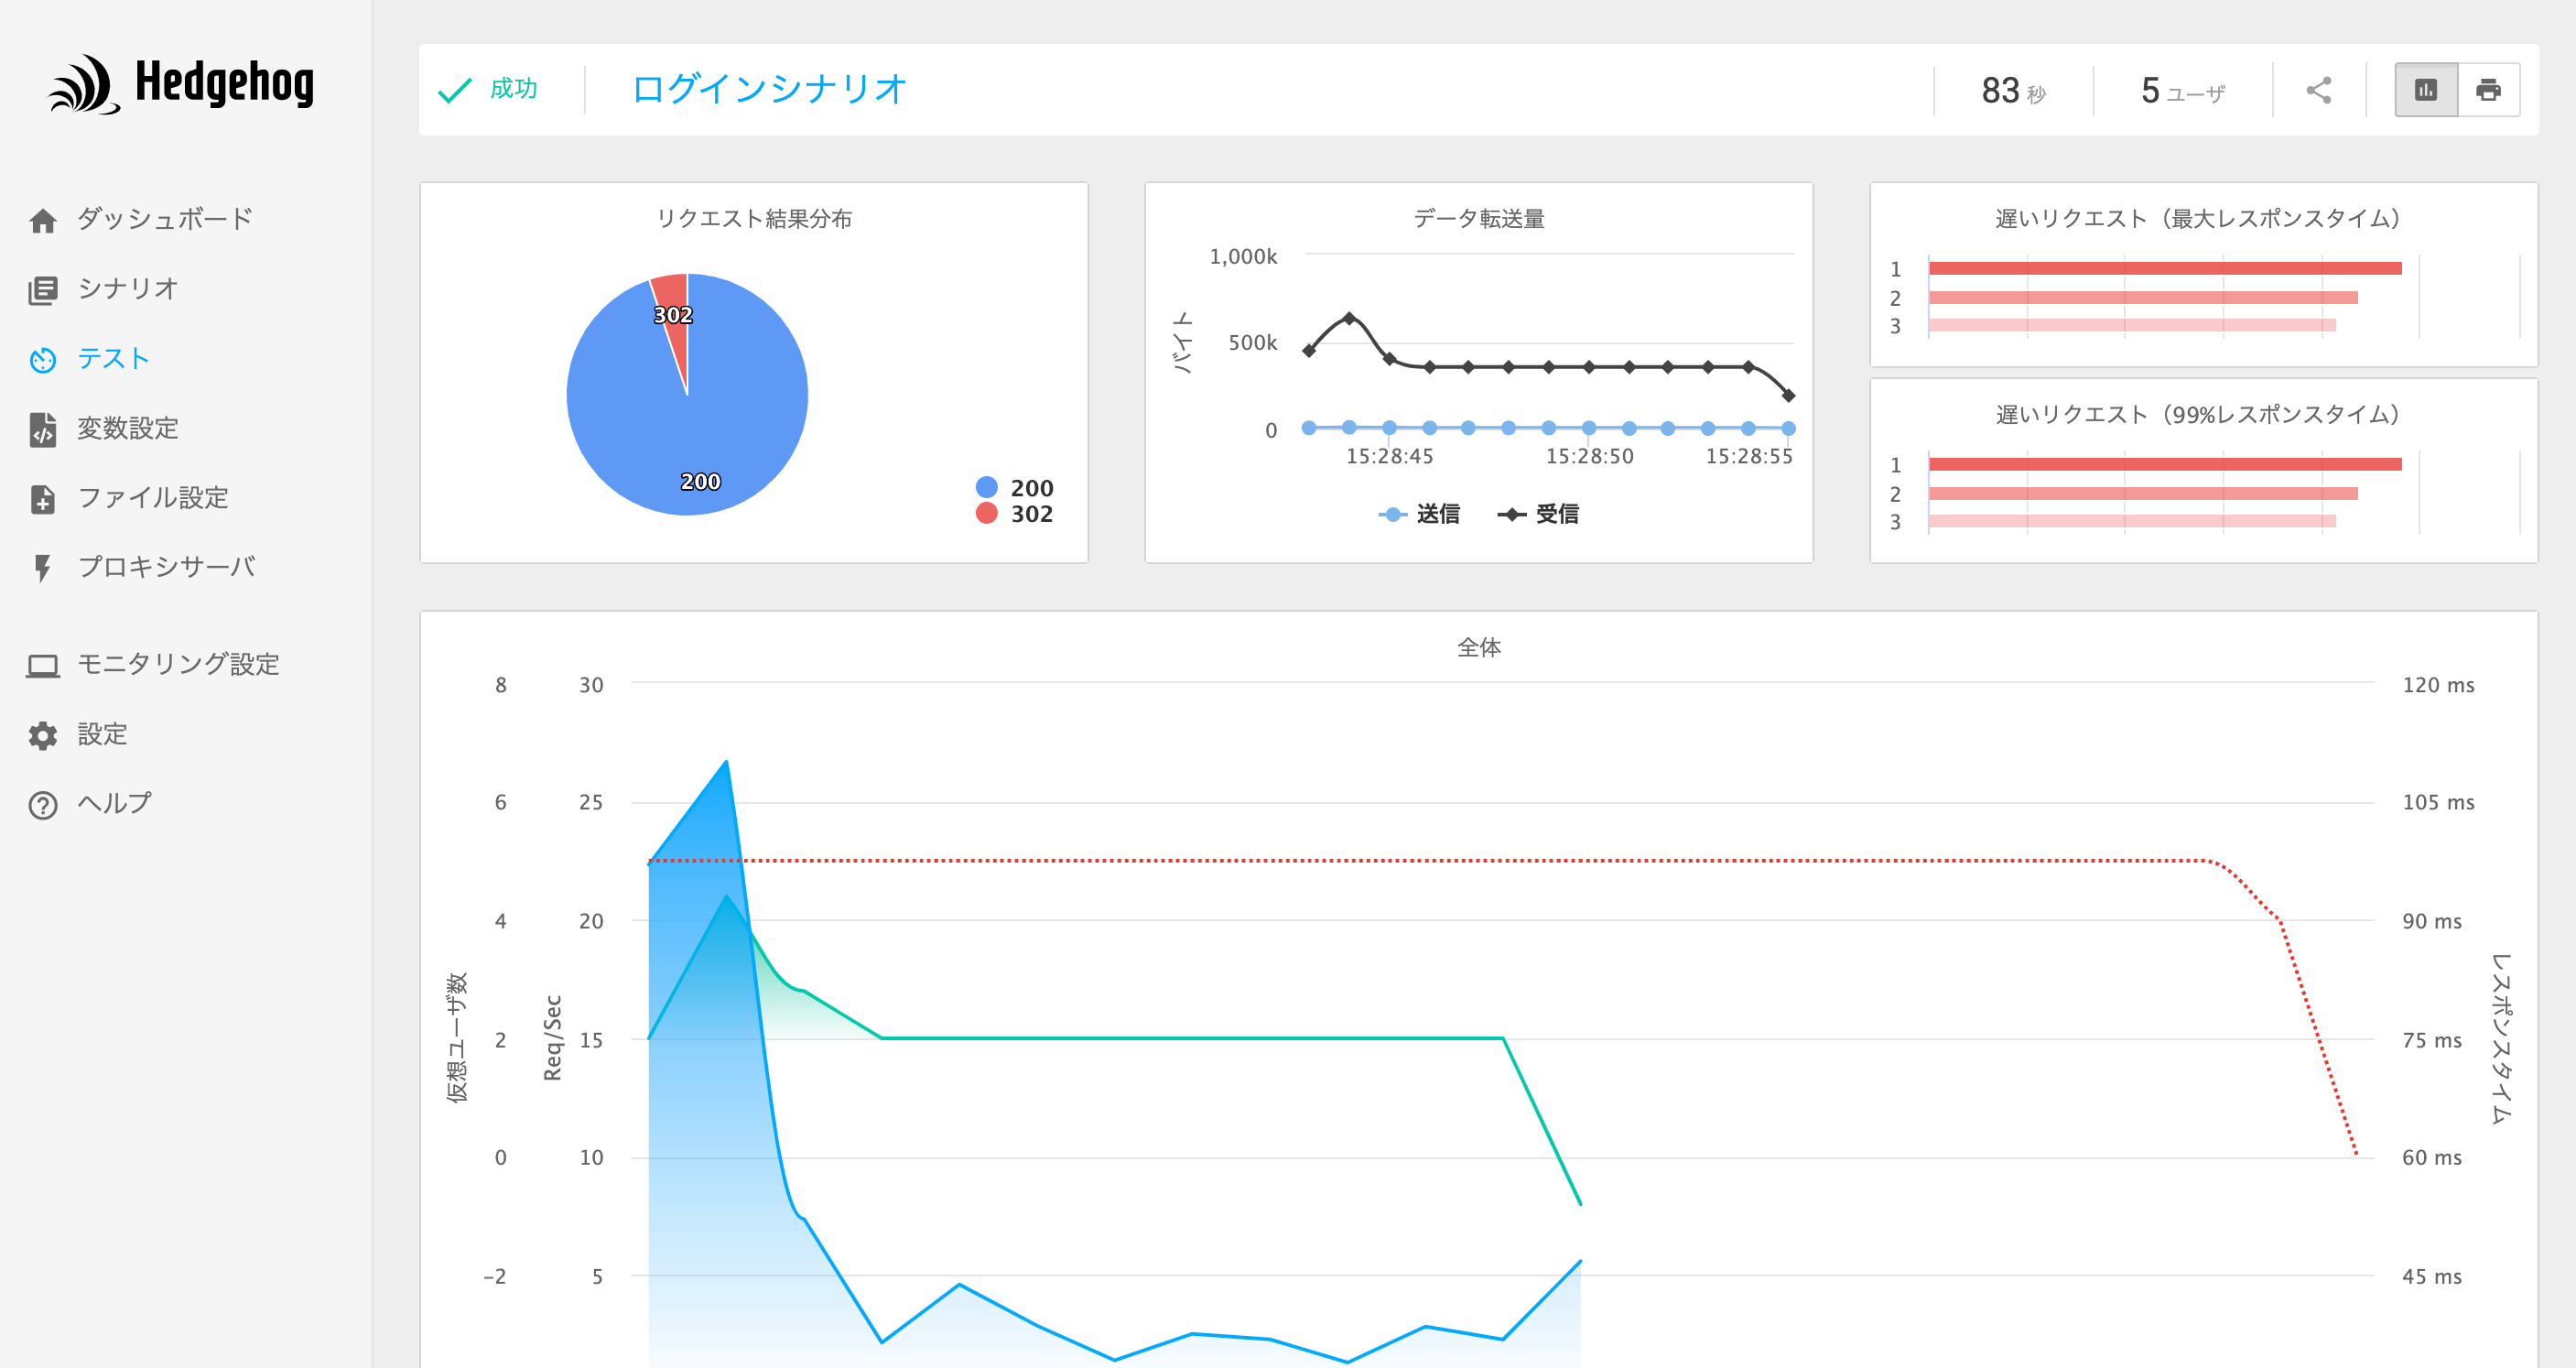Open ダッシュボード home icon

[x=43, y=220]
